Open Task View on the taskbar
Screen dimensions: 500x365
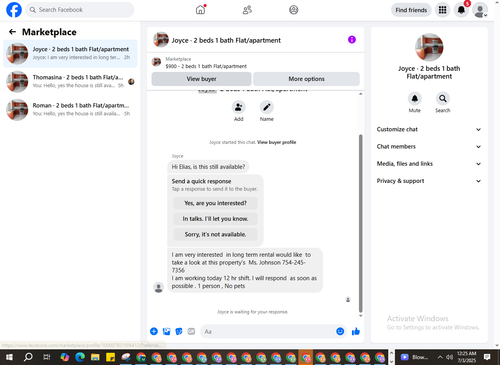[47, 357]
